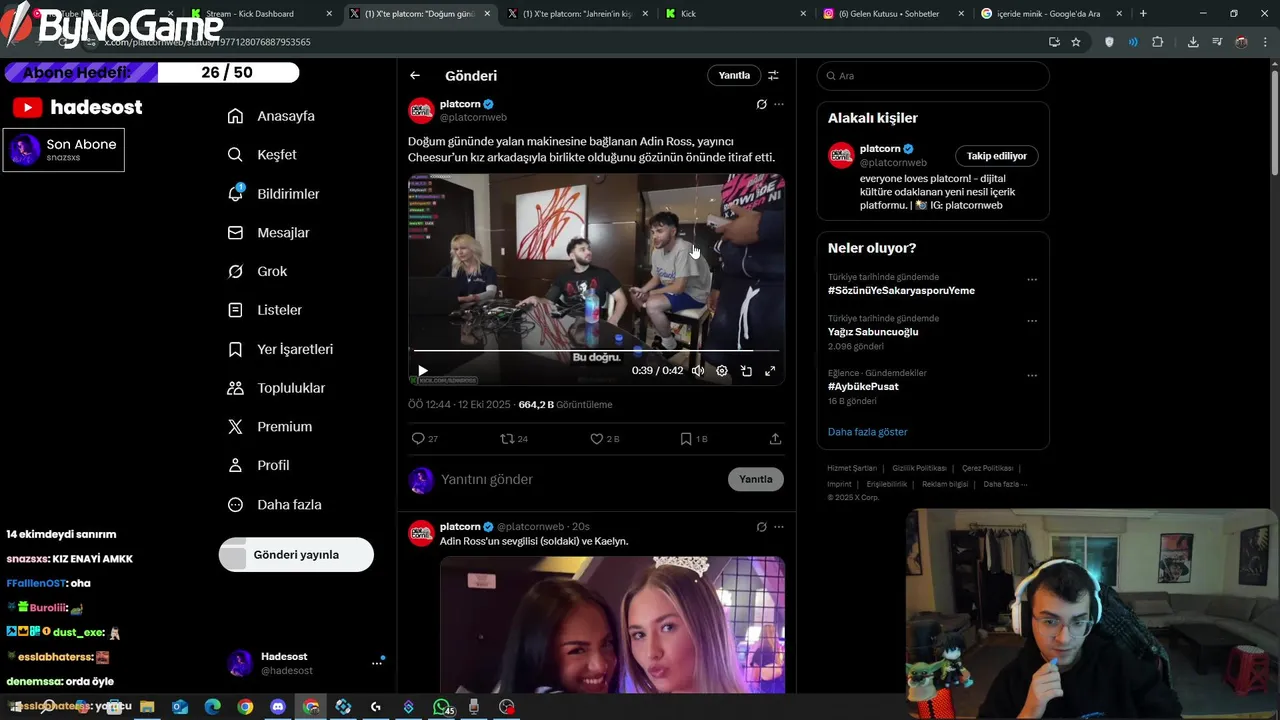Enter fullscreen on the video

(x=770, y=371)
